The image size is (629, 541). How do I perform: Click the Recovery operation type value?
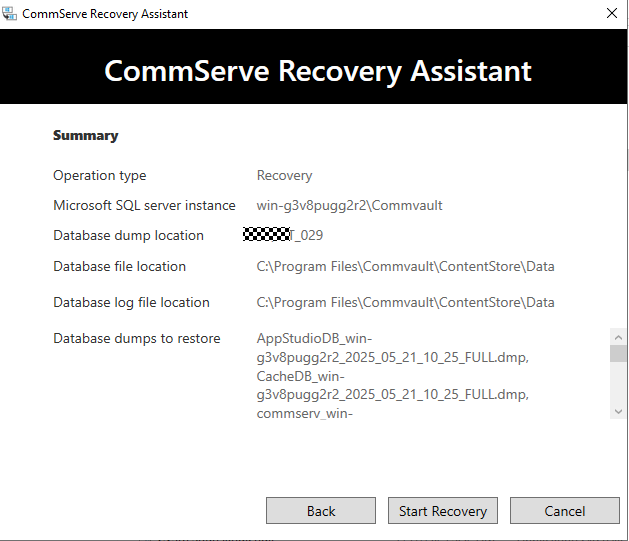[284, 176]
